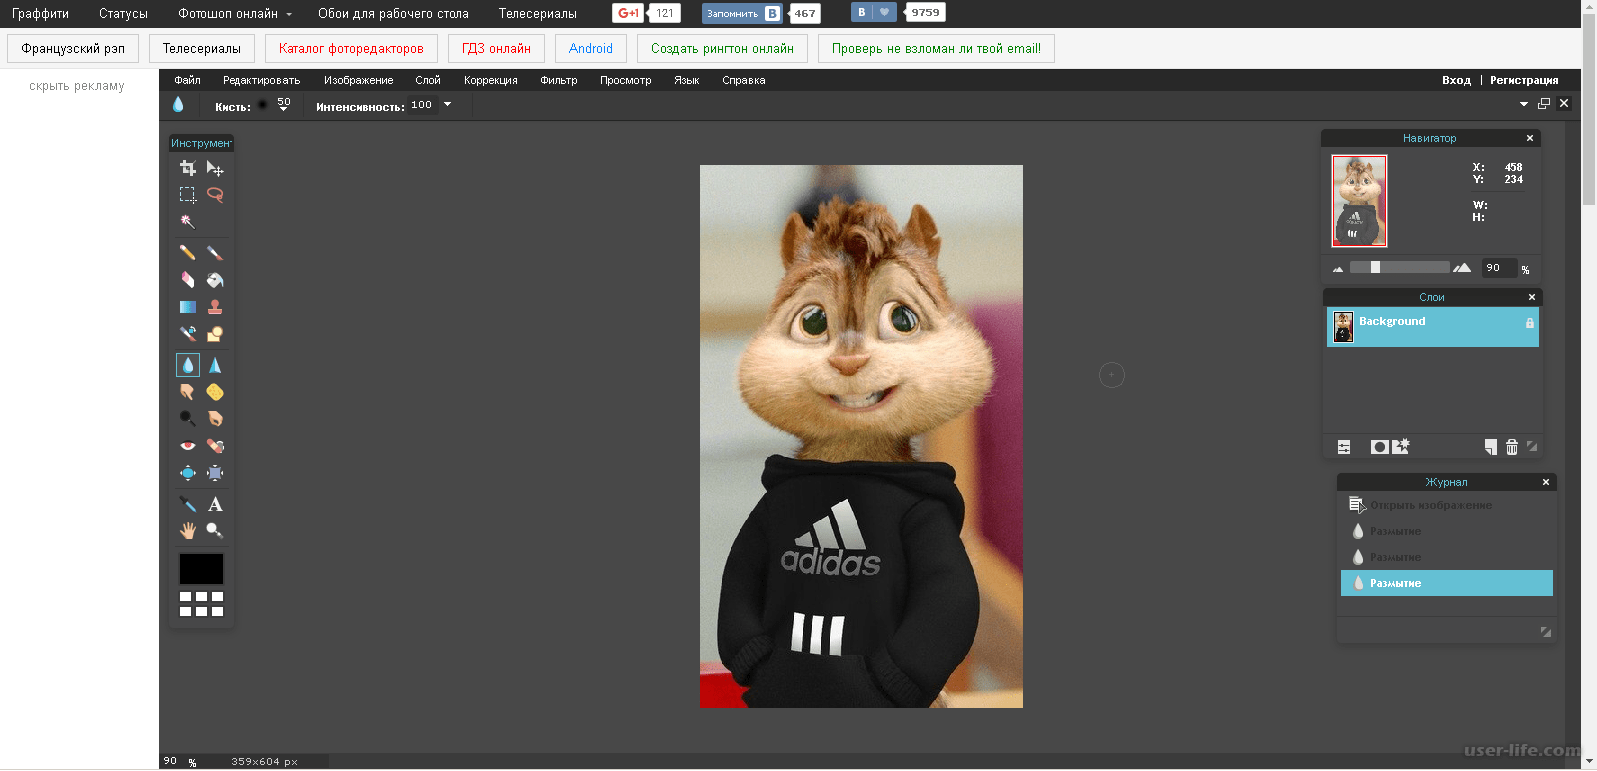
Task: Open the Коррекция menu
Action: (x=490, y=80)
